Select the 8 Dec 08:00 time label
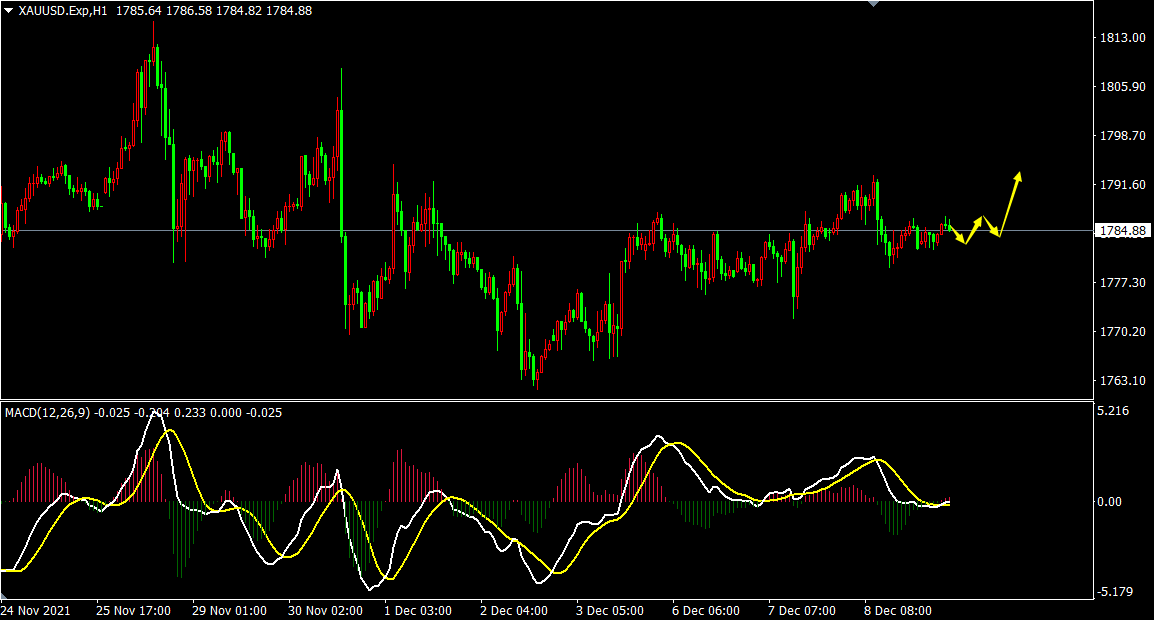This screenshot has width=1154, height=620. click(898, 610)
